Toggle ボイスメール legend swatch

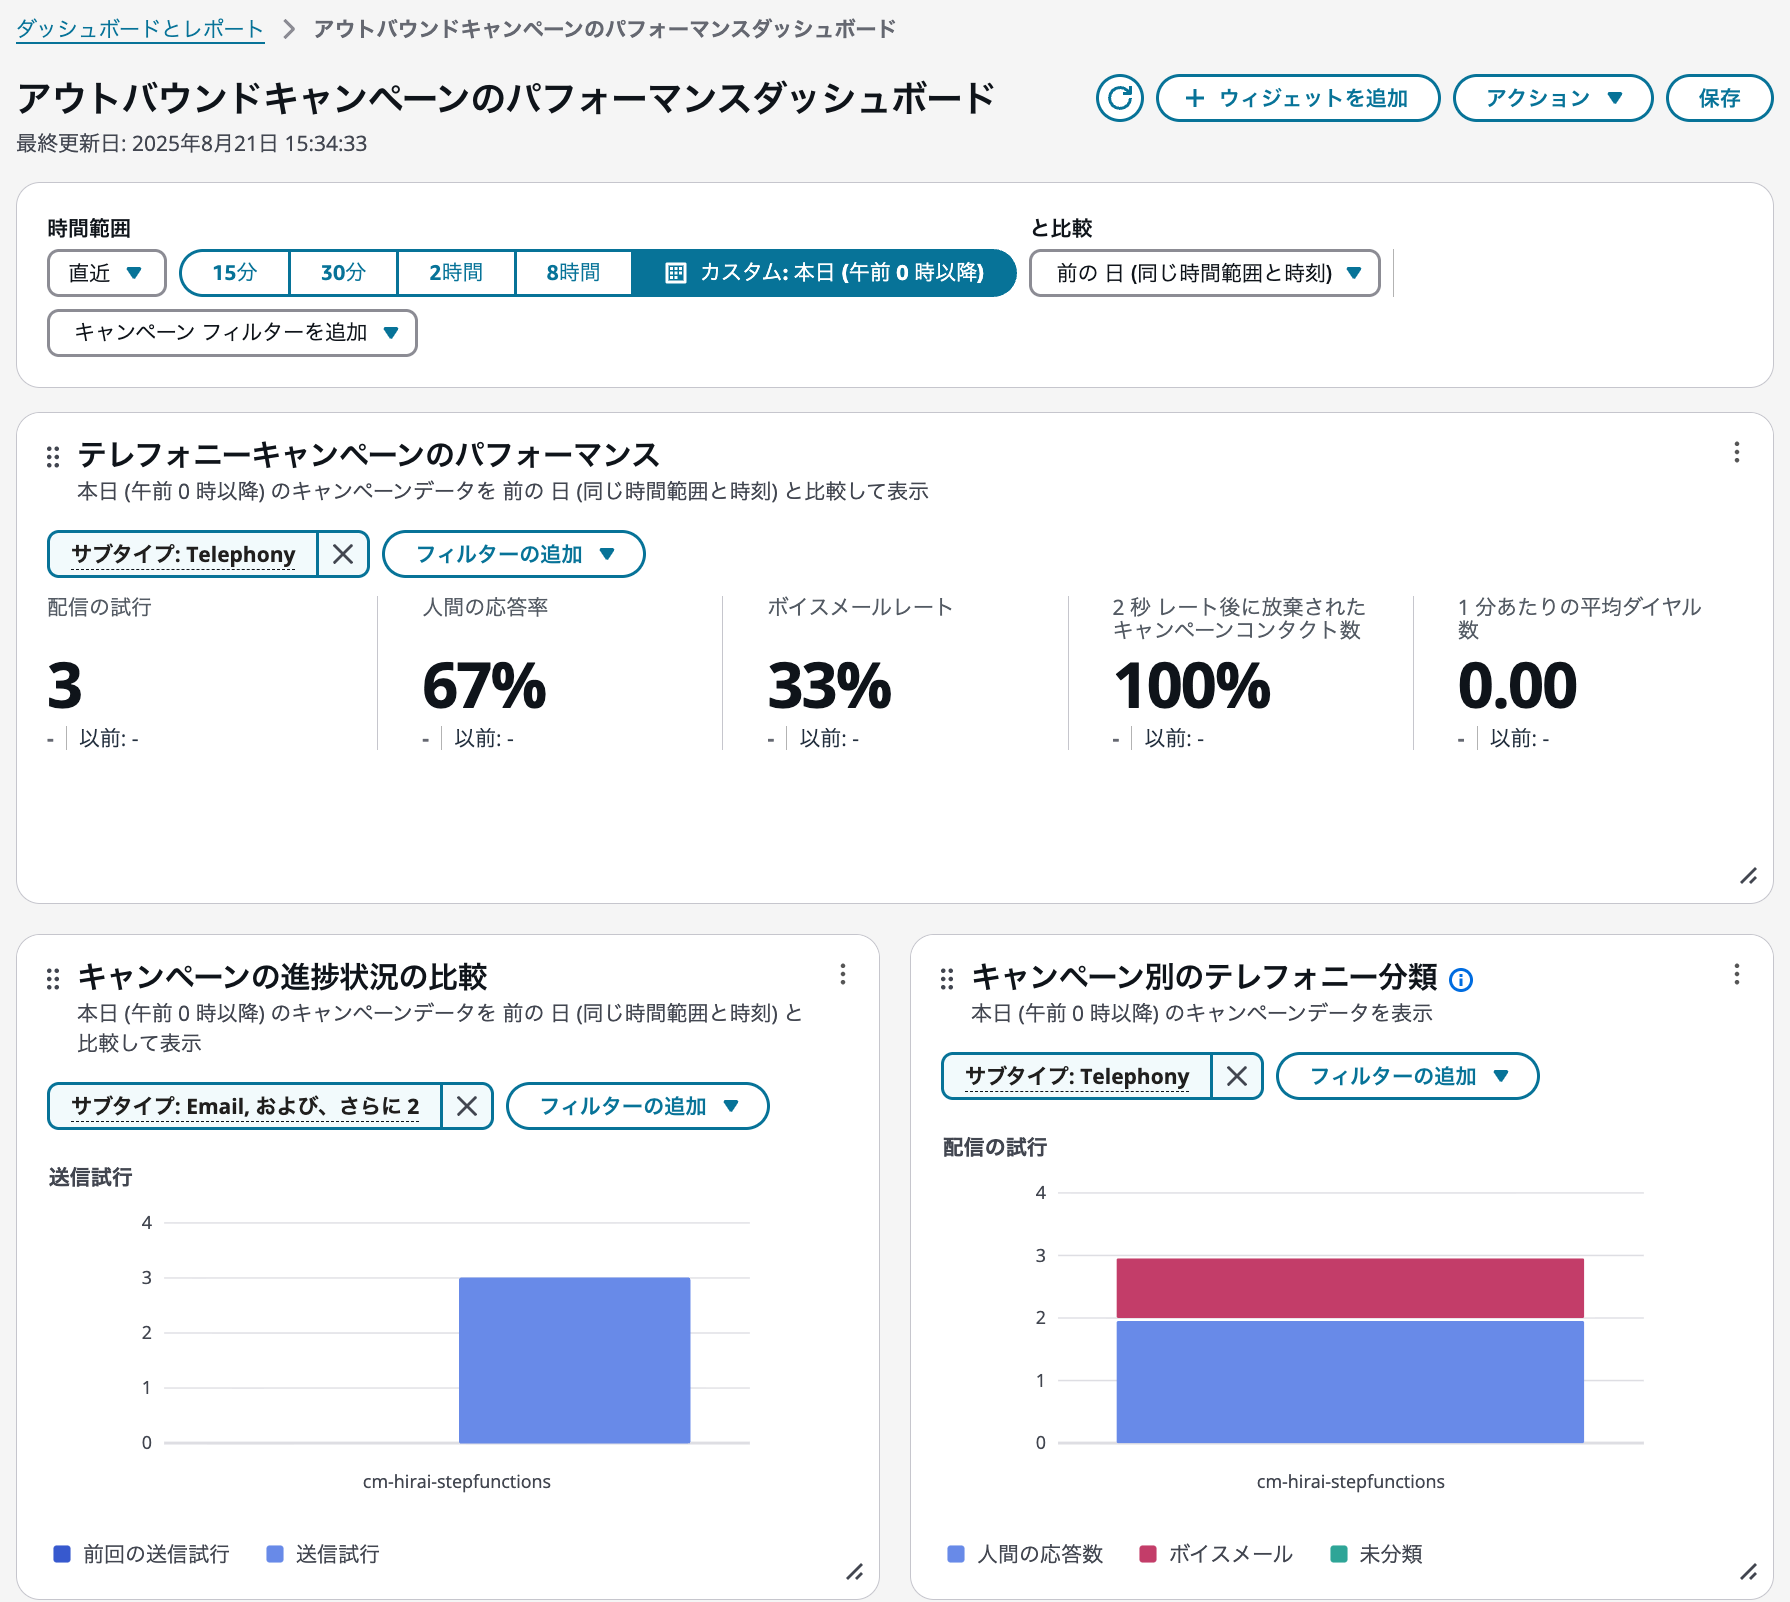(1148, 1554)
